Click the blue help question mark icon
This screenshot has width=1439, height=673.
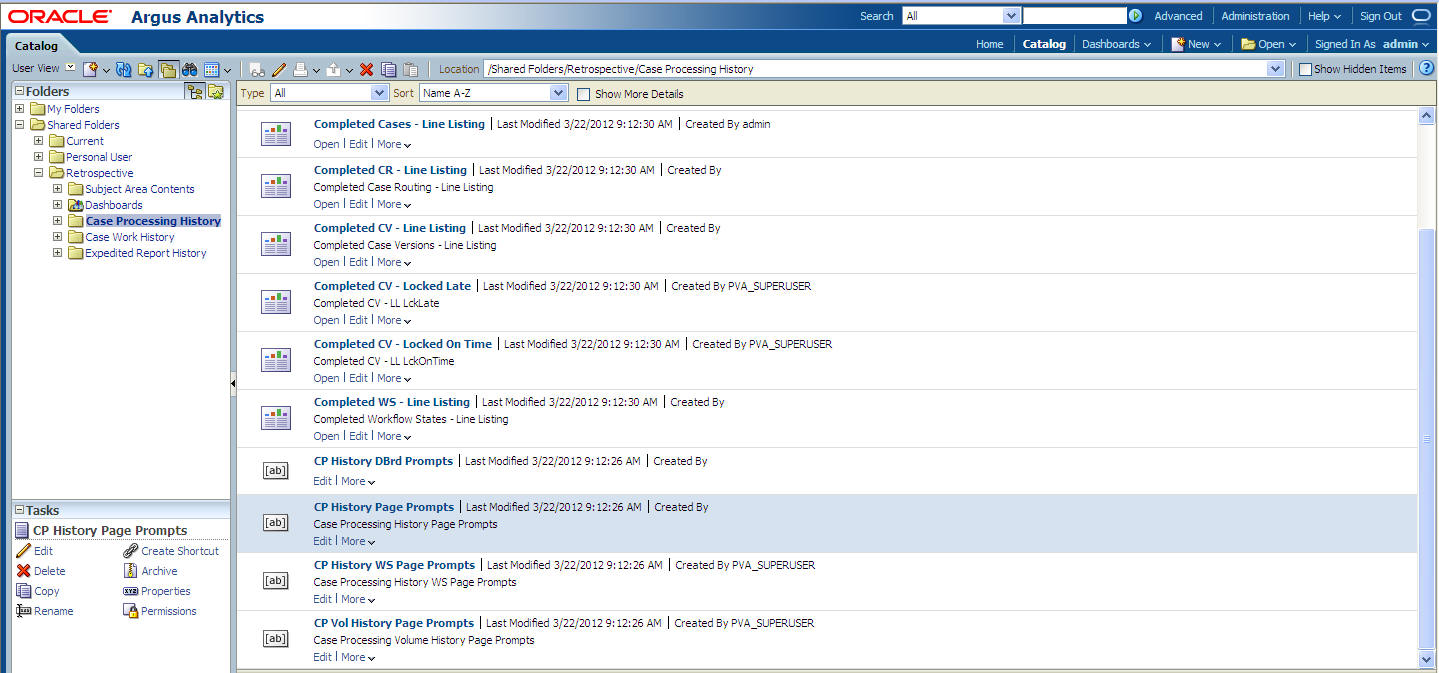1427,69
